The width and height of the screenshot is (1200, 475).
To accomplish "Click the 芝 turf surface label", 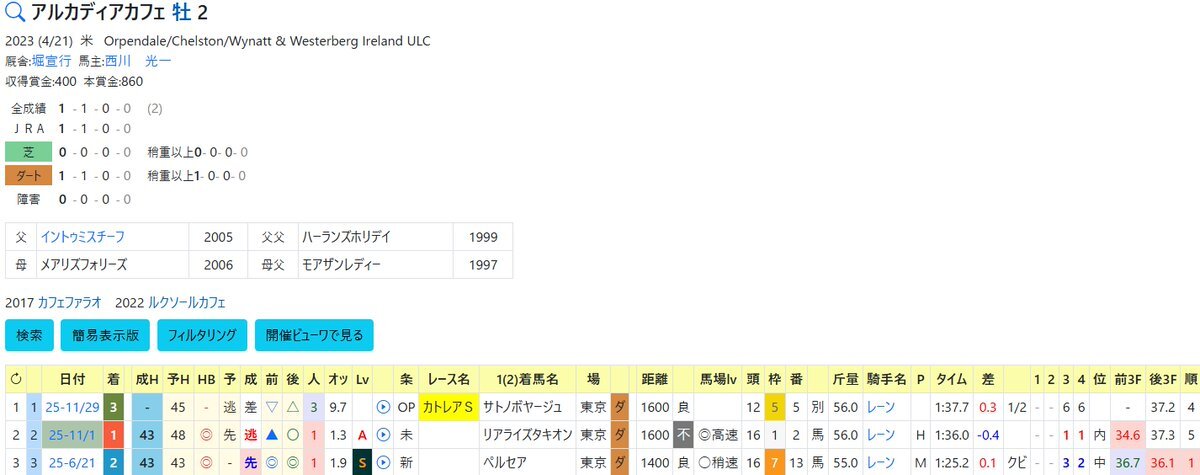I will click(x=28, y=152).
